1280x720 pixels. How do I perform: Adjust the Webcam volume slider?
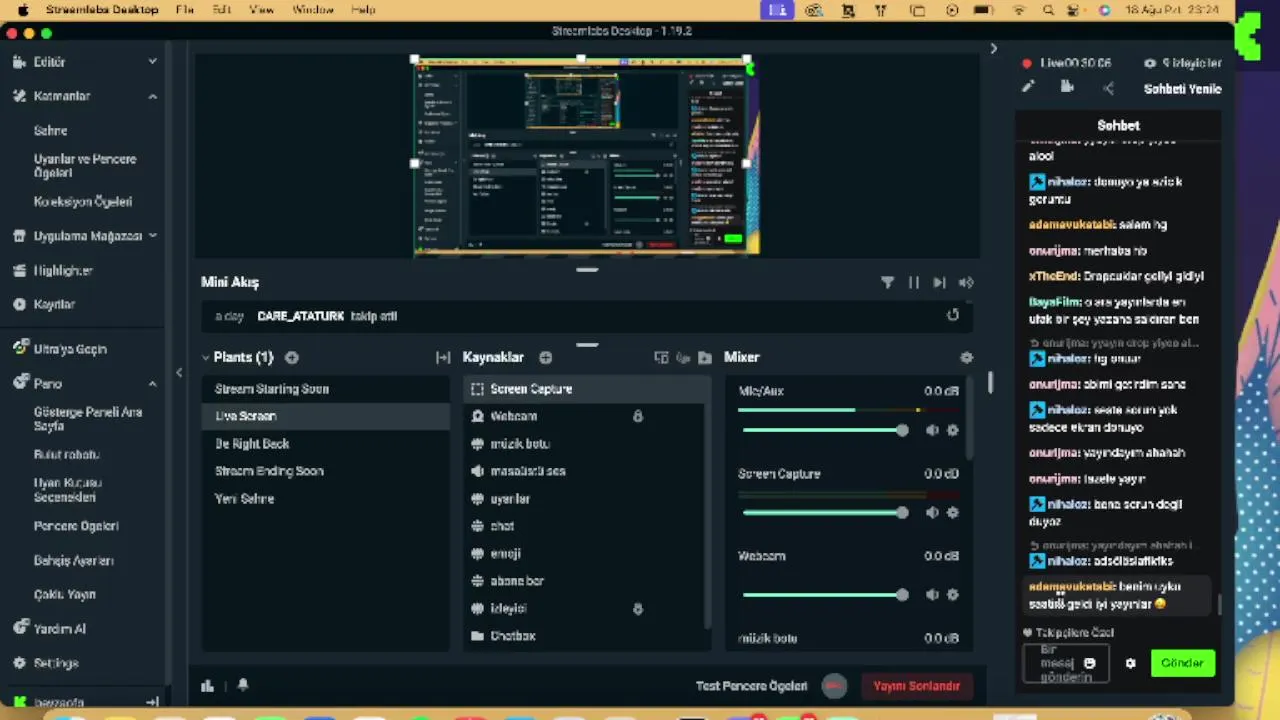pyautogui.click(x=825, y=594)
